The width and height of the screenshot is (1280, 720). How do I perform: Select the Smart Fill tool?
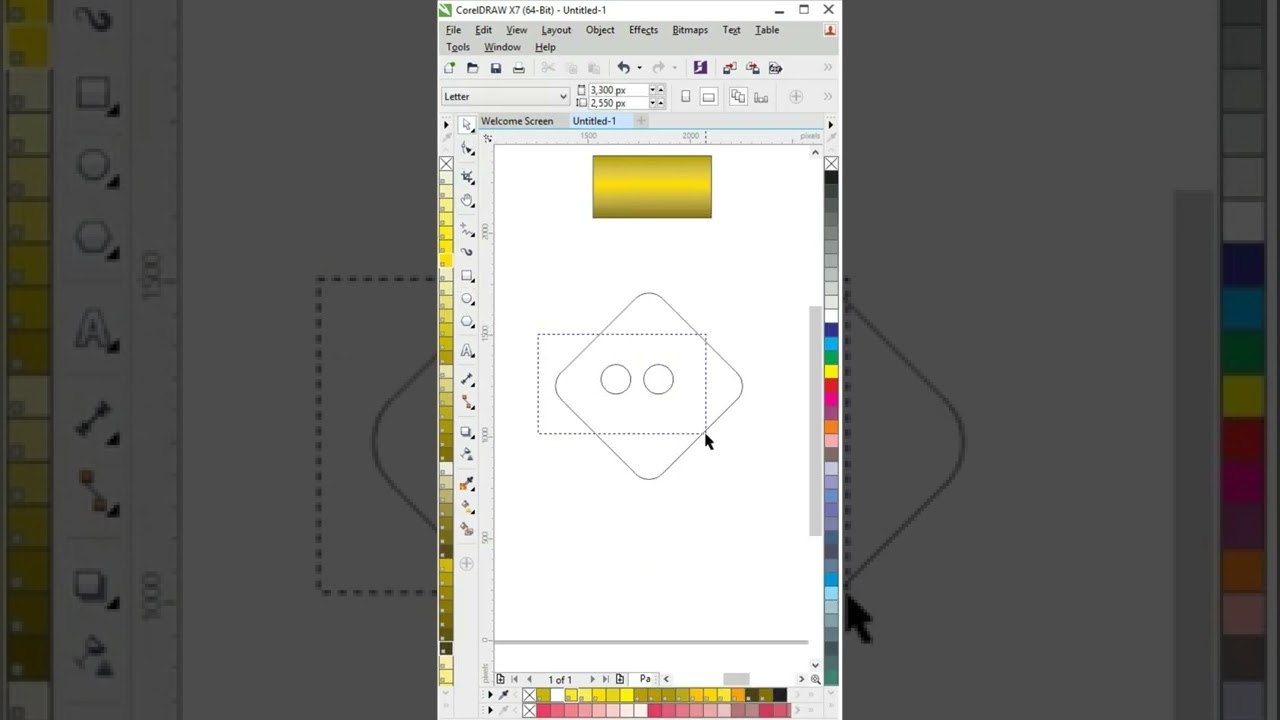tap(467, 530)
